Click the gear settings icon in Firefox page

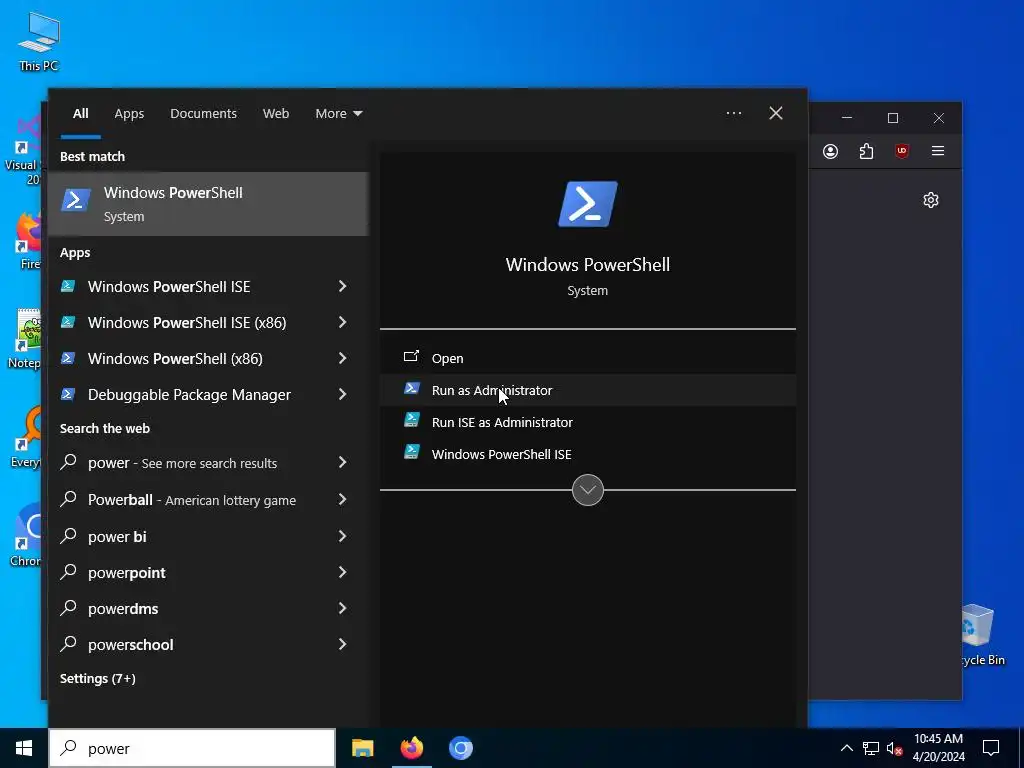click(x=931, y=200)
